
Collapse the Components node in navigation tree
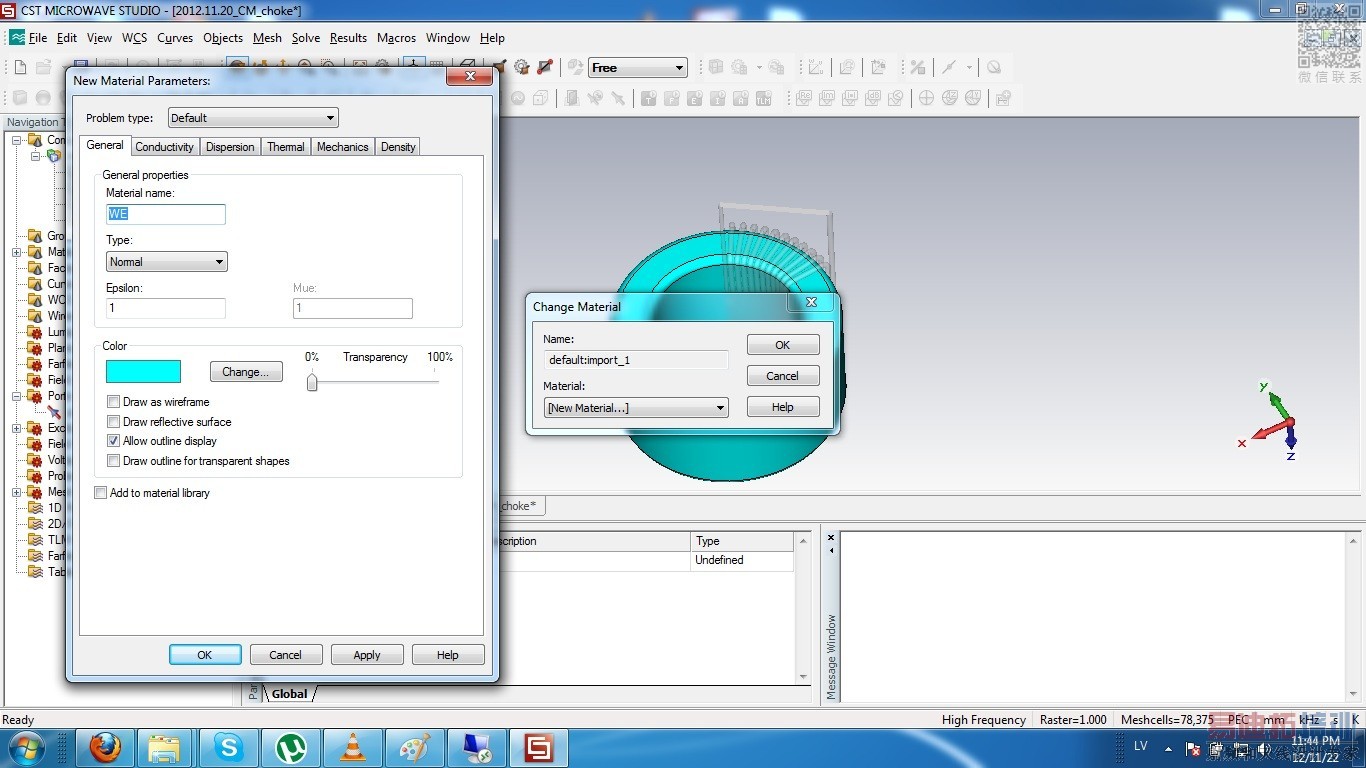[x=17, y=140]
